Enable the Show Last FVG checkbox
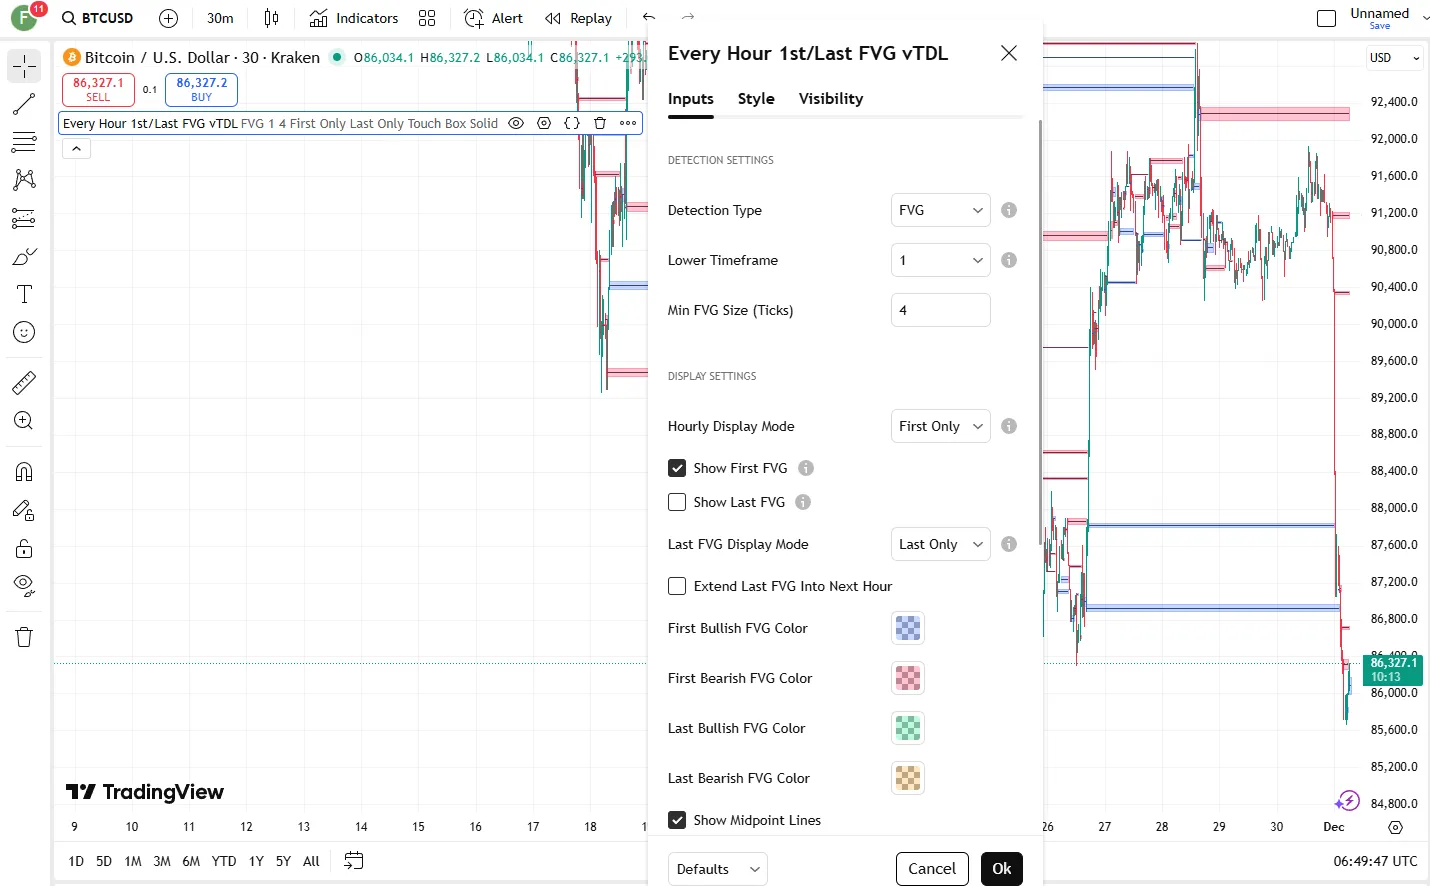The height and width of the screenshot is (886, 1430). tap(677, 502)
